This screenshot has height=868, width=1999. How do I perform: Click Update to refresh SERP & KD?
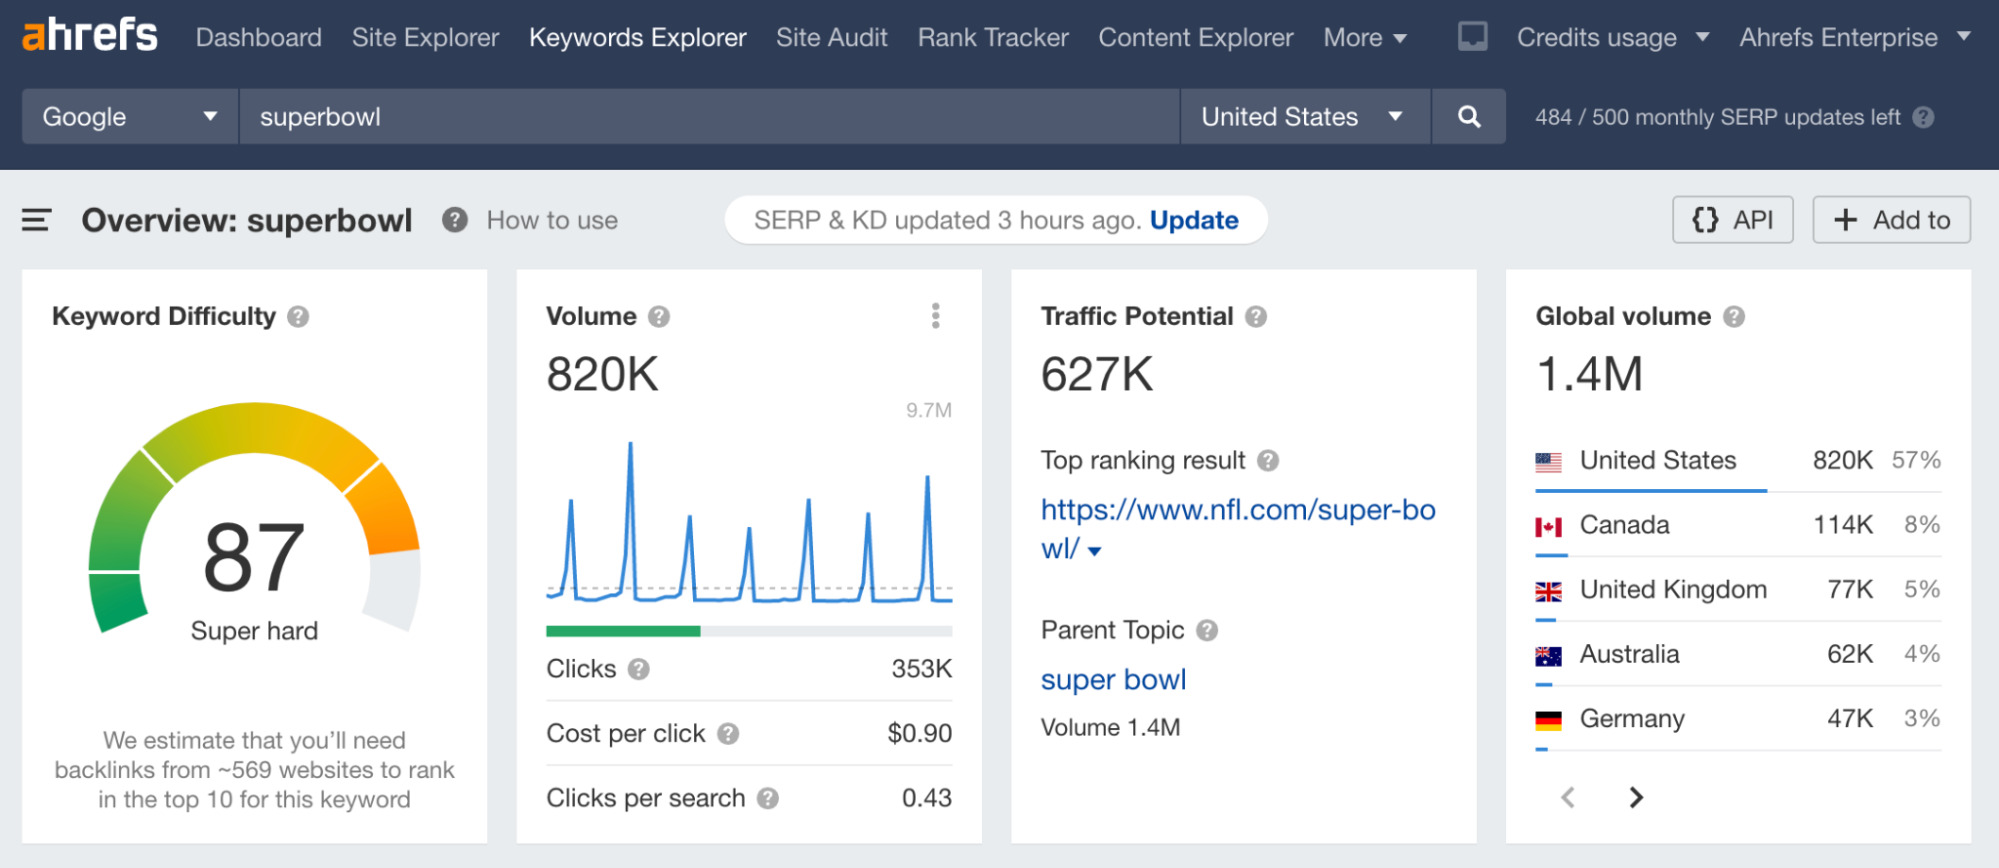point(1194,220)
